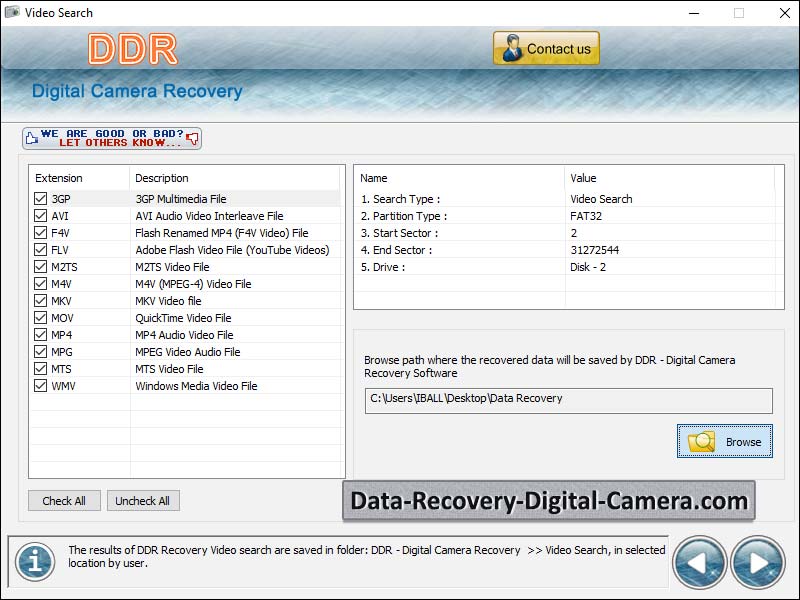Click the Name column header
Viewport: 800px width, 600px height.
[373, 178]
